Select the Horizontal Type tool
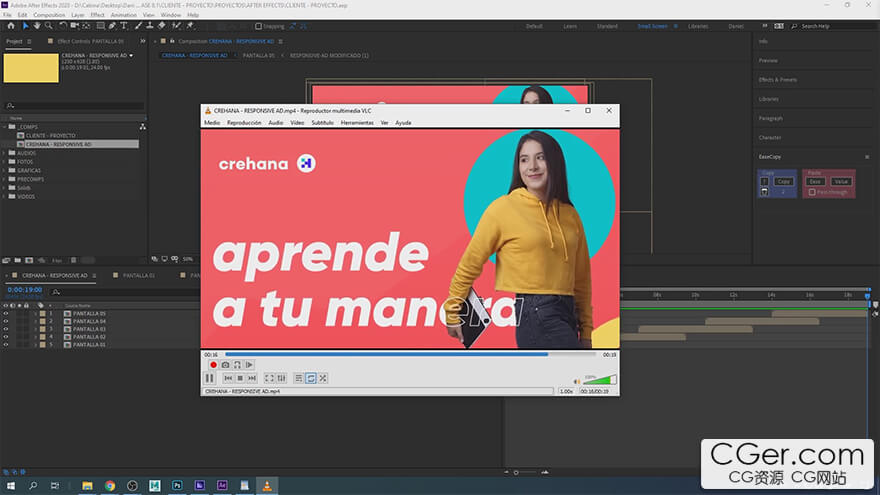880x495 pixels. coord(124,26)
